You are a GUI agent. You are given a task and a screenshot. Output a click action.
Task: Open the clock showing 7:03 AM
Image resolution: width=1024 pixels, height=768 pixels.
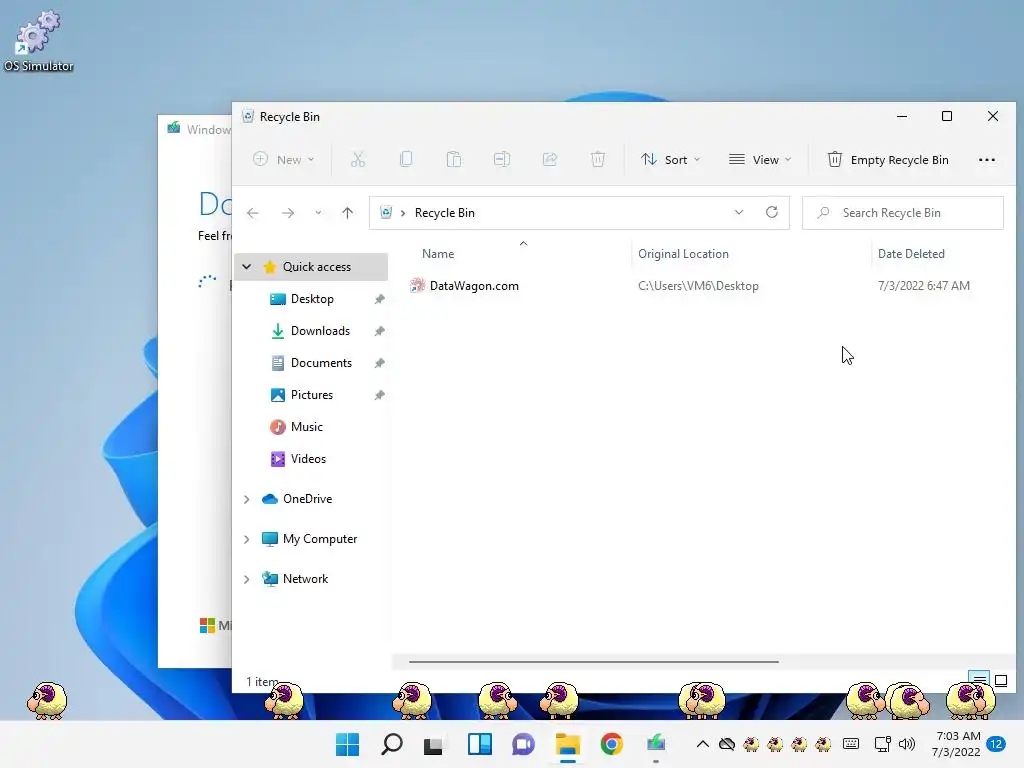pos(957,744)
